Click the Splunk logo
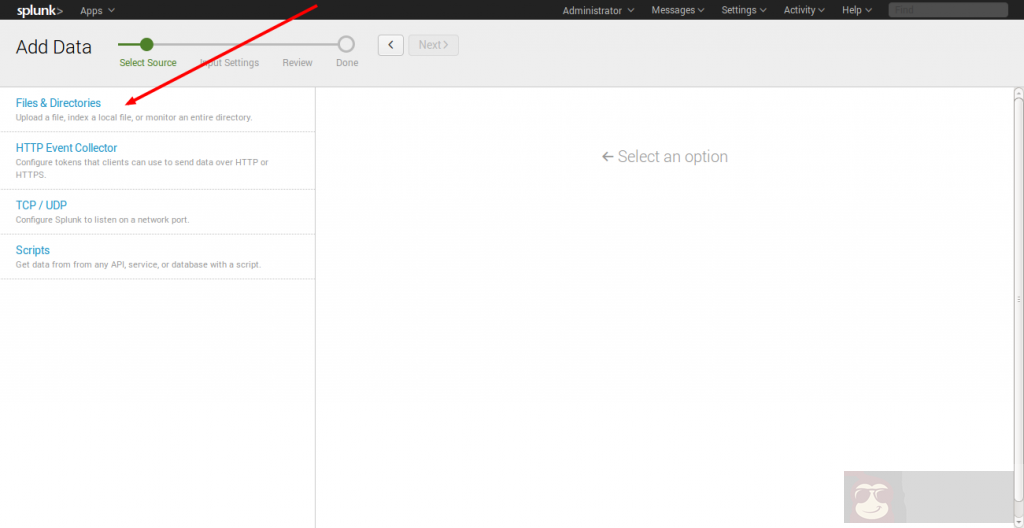 coord(40,10)
